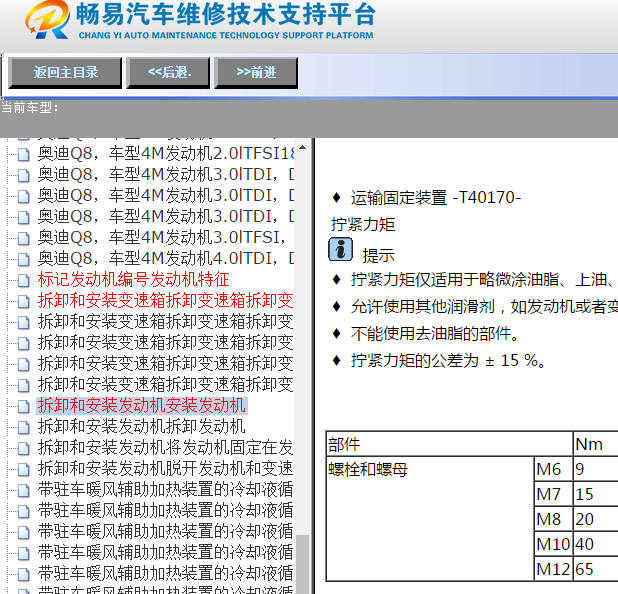Click the page icon of the 3.0lTFSI row
This screenshot has height=594, width=618.
pos(24,238)
